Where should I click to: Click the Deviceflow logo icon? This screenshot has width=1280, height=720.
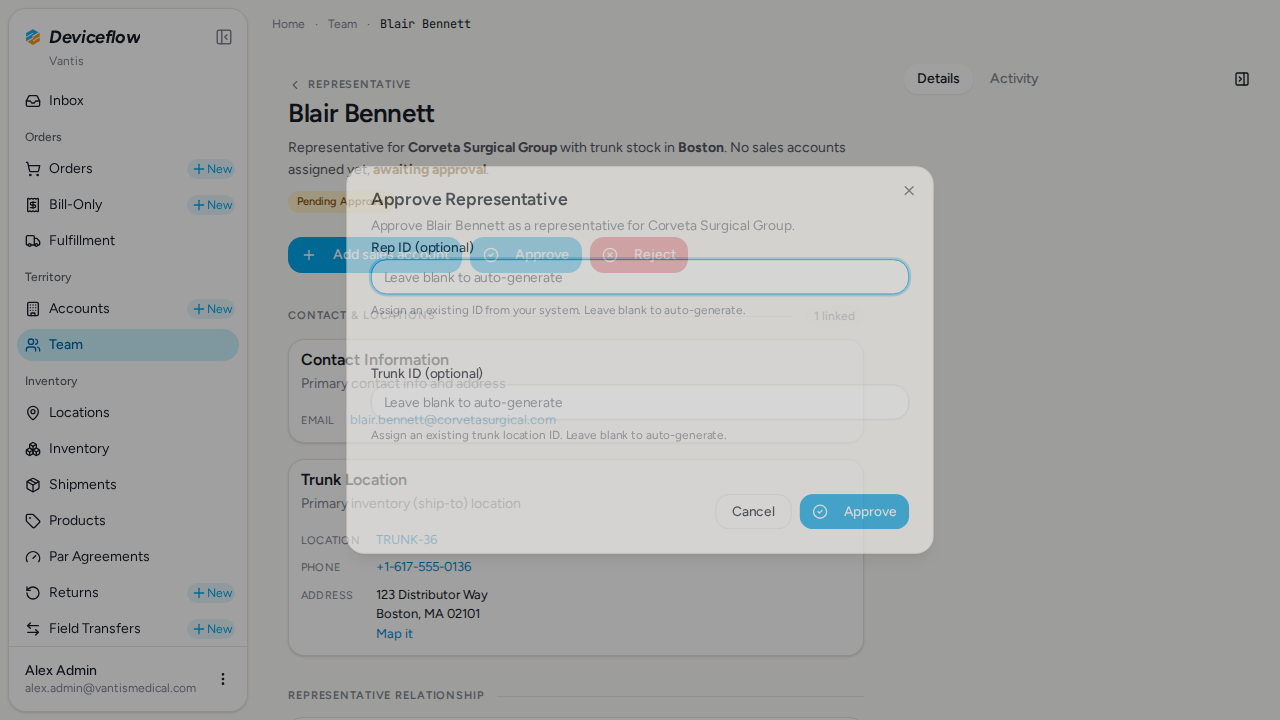[33, 37]
